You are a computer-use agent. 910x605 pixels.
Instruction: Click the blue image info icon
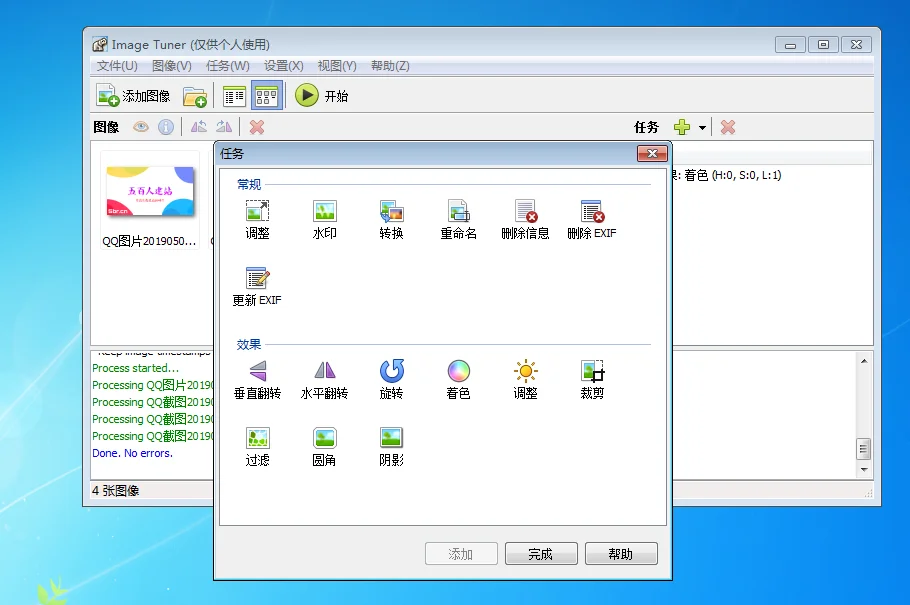(x=166, y=127)
